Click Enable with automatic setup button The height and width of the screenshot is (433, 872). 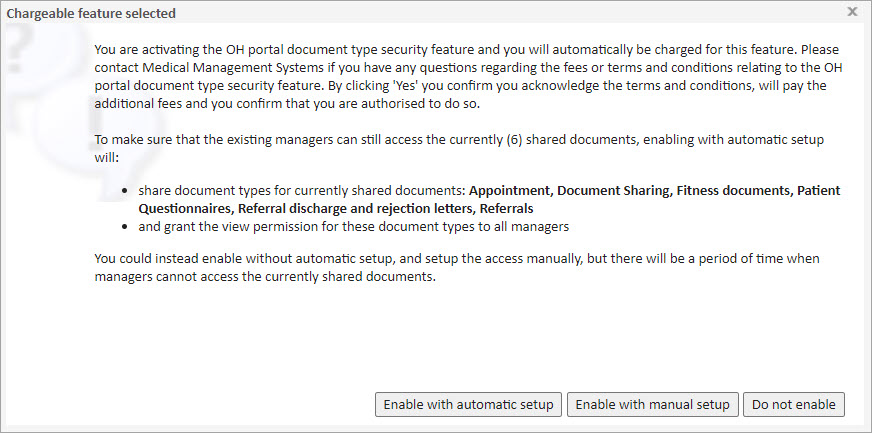pos(468,405)
